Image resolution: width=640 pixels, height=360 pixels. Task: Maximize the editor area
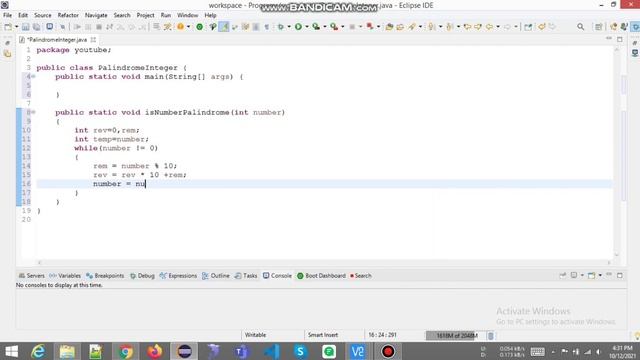(x=620, y=39)
